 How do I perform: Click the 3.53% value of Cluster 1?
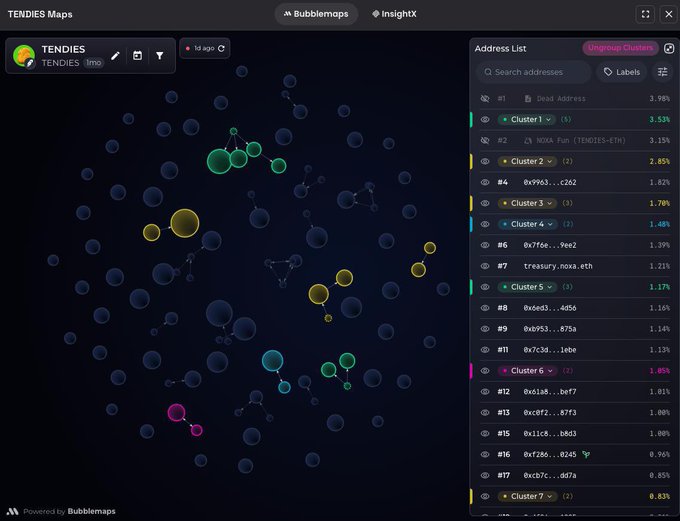pyautogui.click(x=659, y=119)
